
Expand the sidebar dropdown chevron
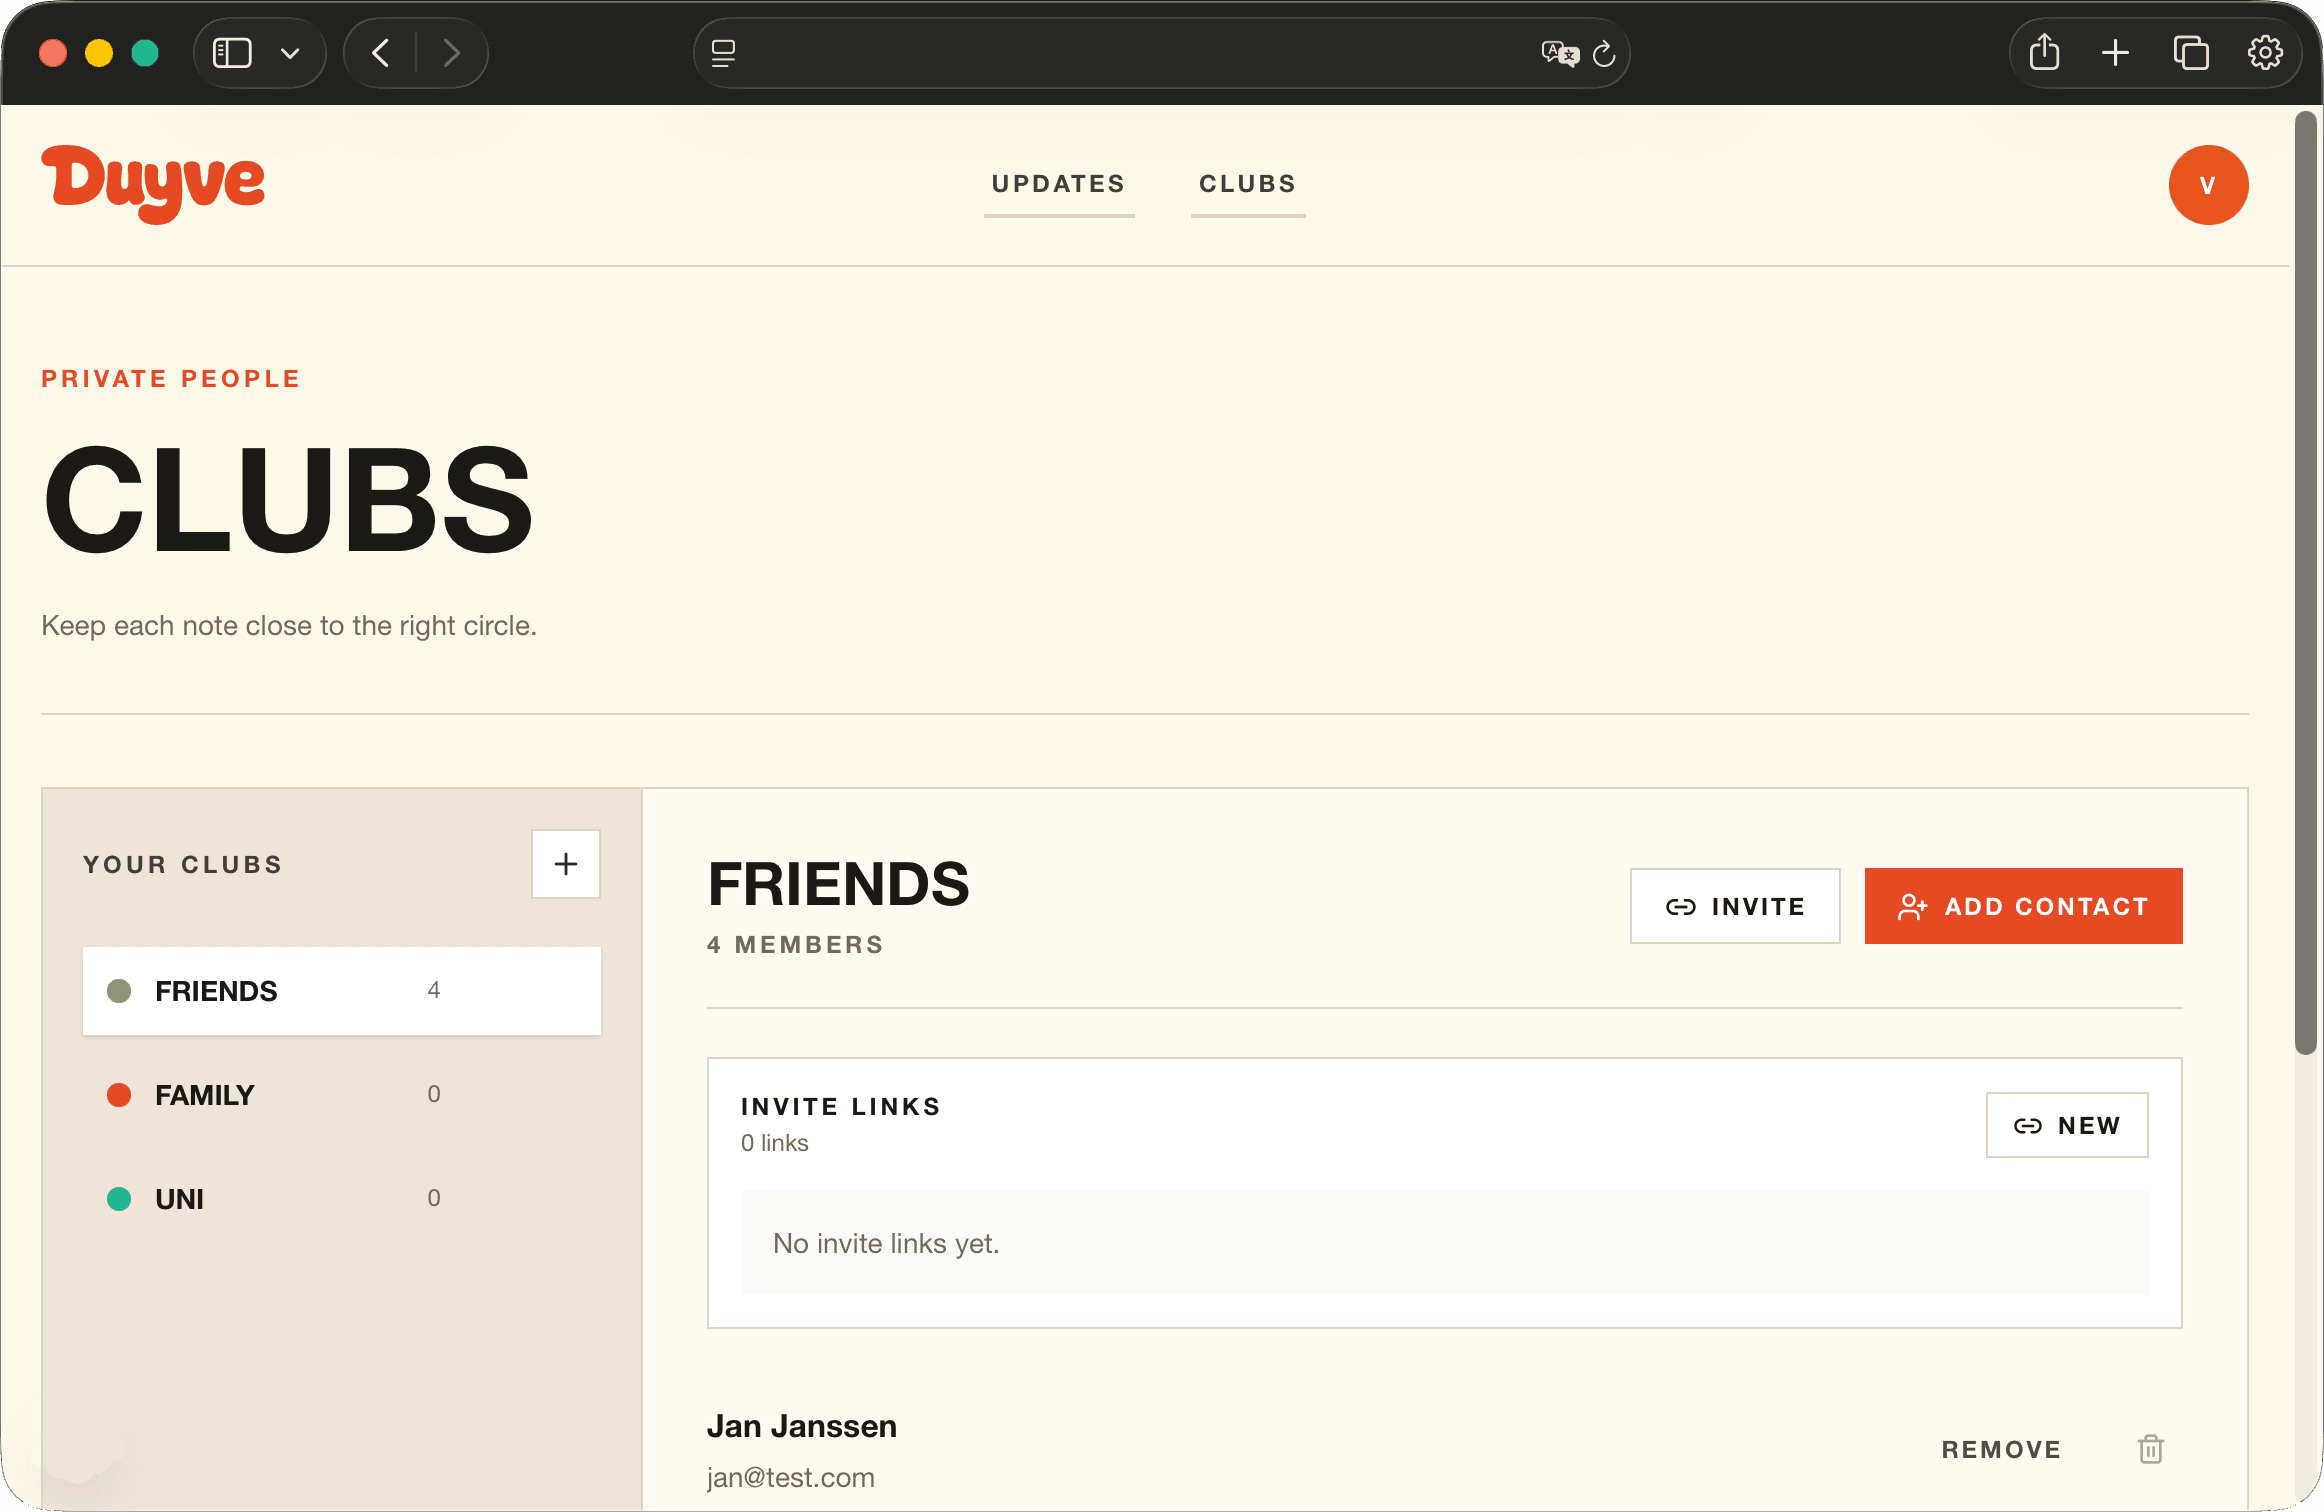point(290,54)
